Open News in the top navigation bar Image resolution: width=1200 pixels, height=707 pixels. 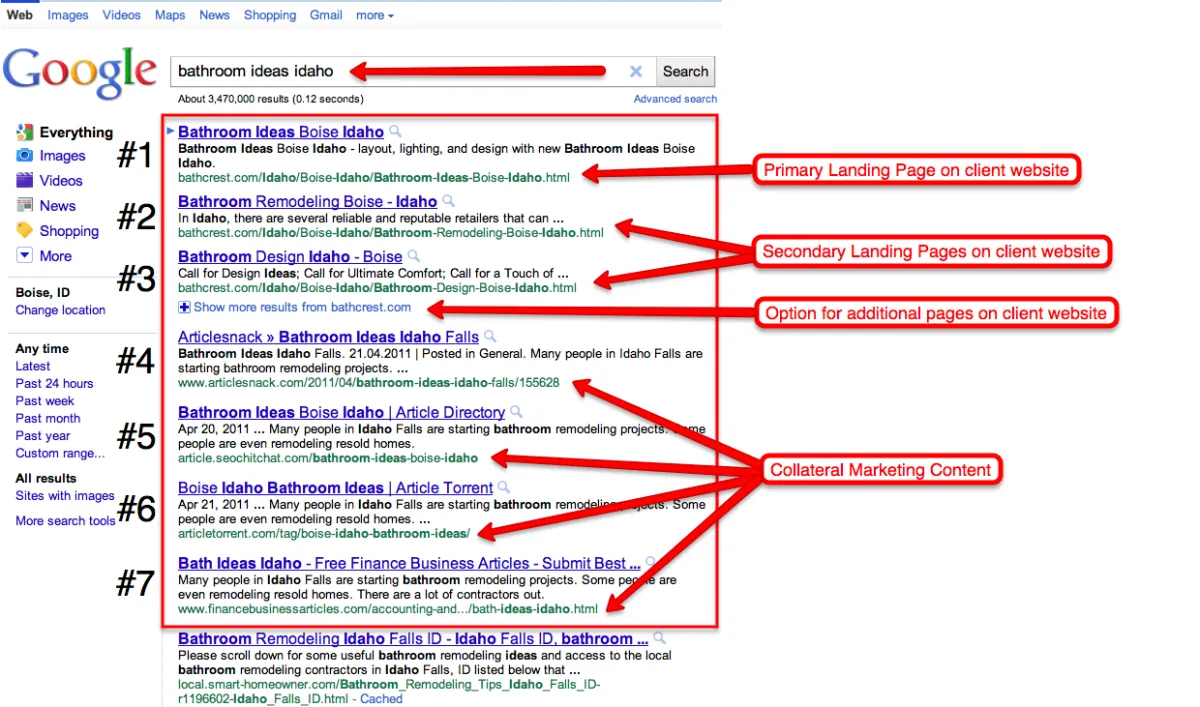tap(215, 15)
